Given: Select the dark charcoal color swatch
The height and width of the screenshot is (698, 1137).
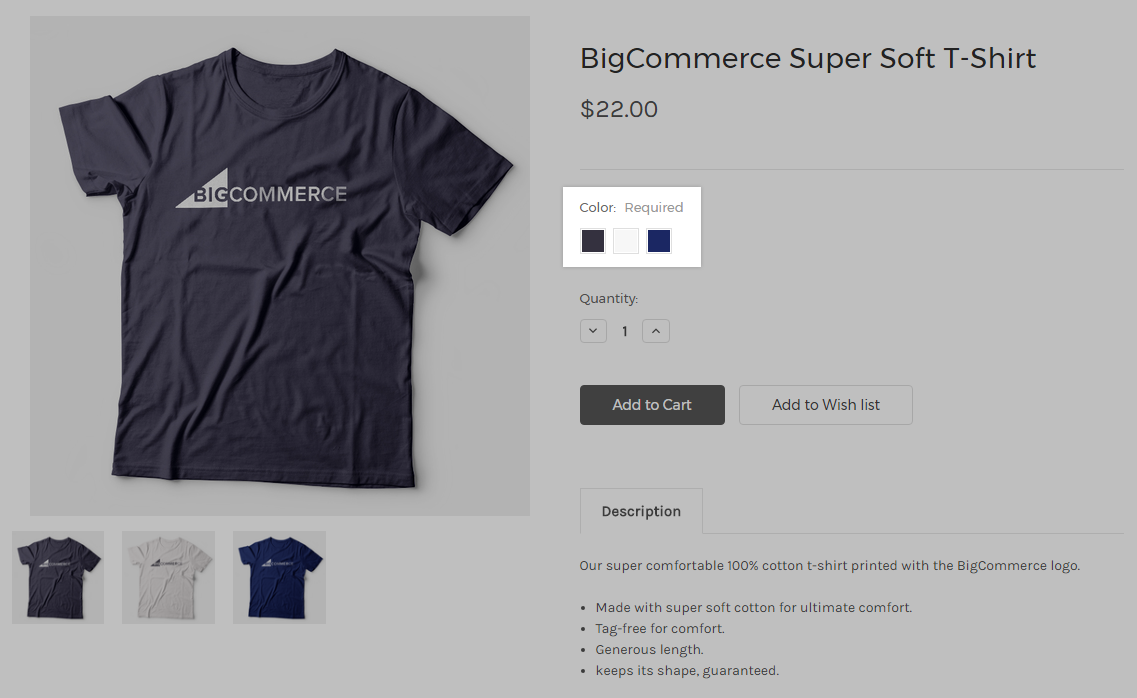Looking at the screenshot, I should 592,241.
